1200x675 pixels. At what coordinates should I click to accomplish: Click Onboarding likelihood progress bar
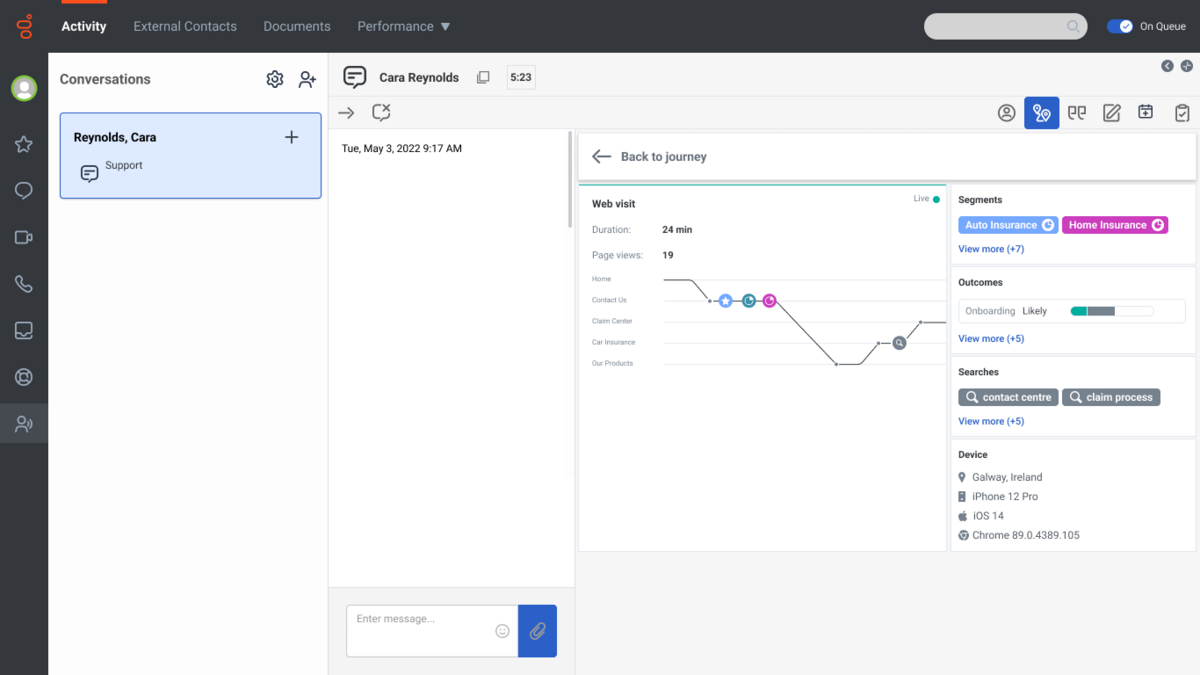[1112, 311]
